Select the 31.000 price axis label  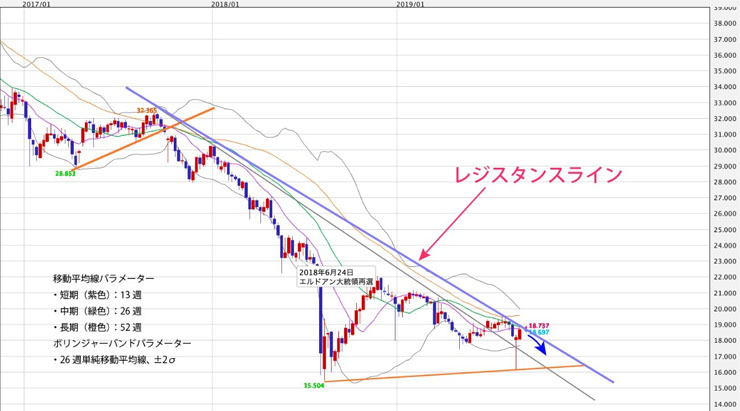point(726,134)
